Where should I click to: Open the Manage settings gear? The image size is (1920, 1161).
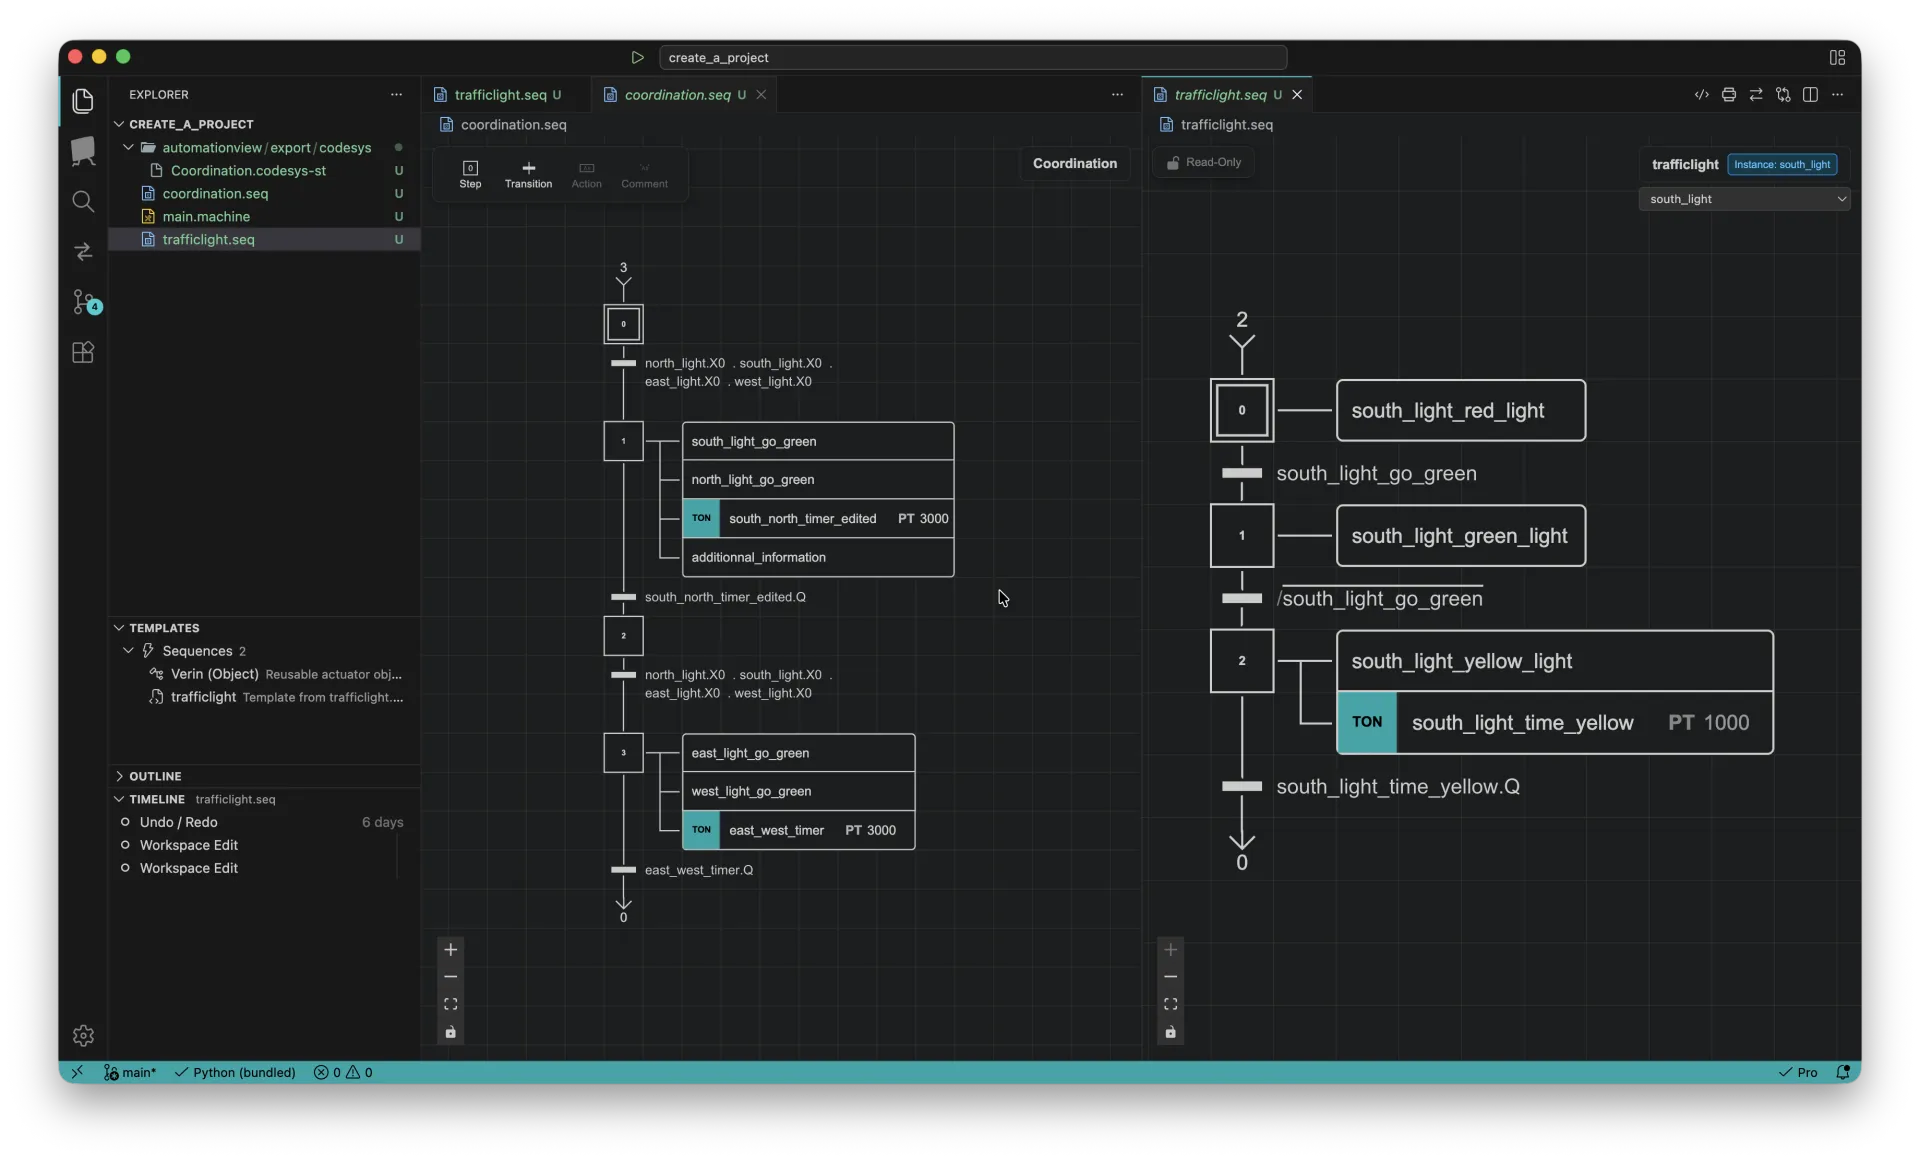point(83,1035)
